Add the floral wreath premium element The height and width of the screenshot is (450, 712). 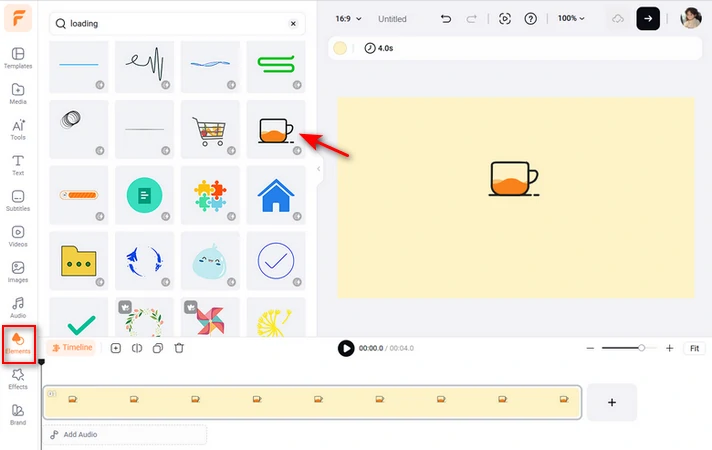(x=144, y=317)
